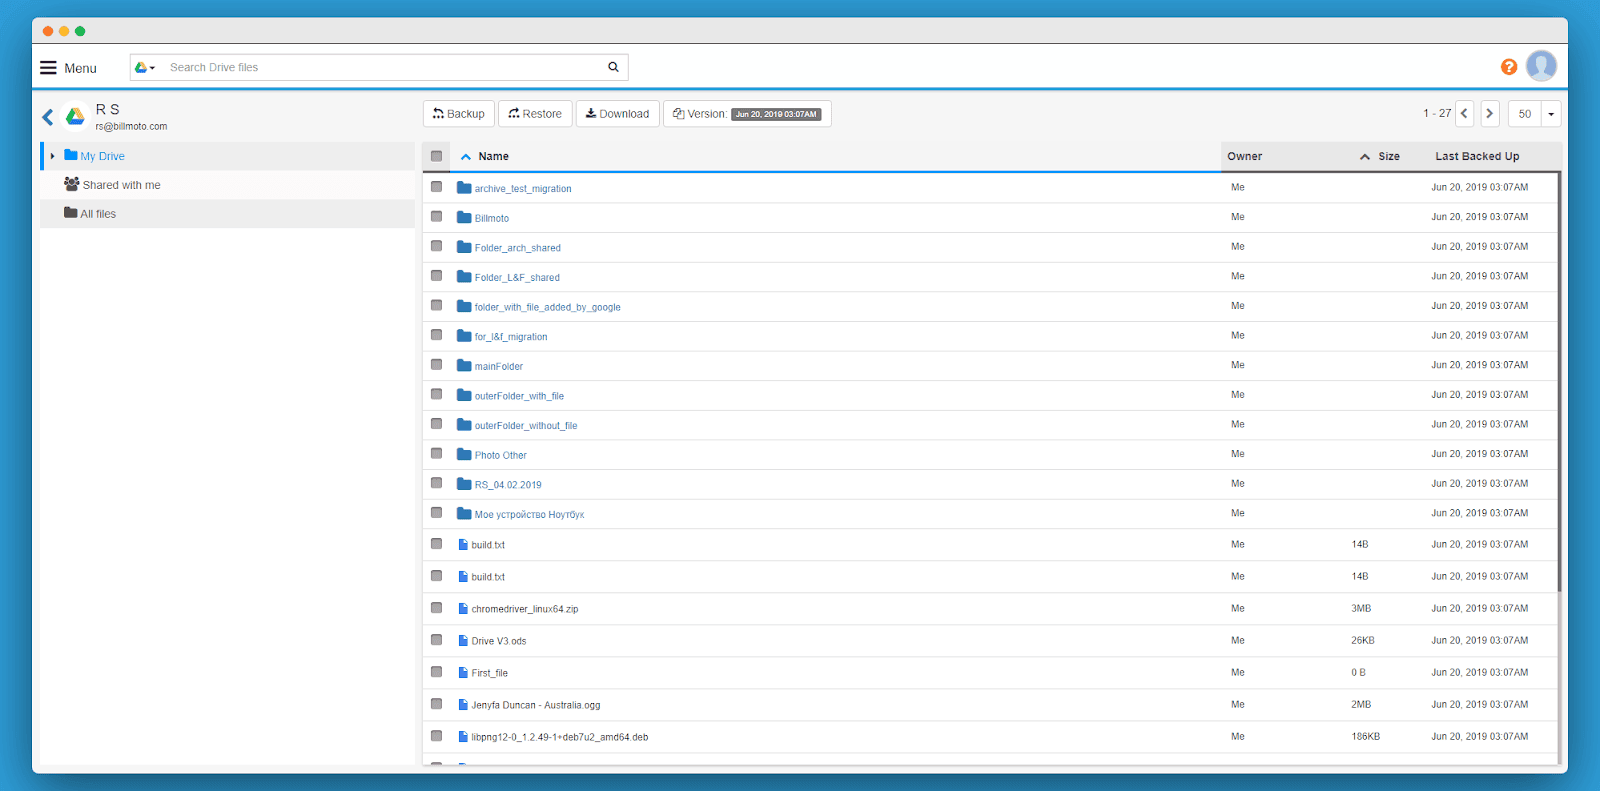
Task: Check the Мое устройство Ноутбук checkbox
Action: coord(436,513)
